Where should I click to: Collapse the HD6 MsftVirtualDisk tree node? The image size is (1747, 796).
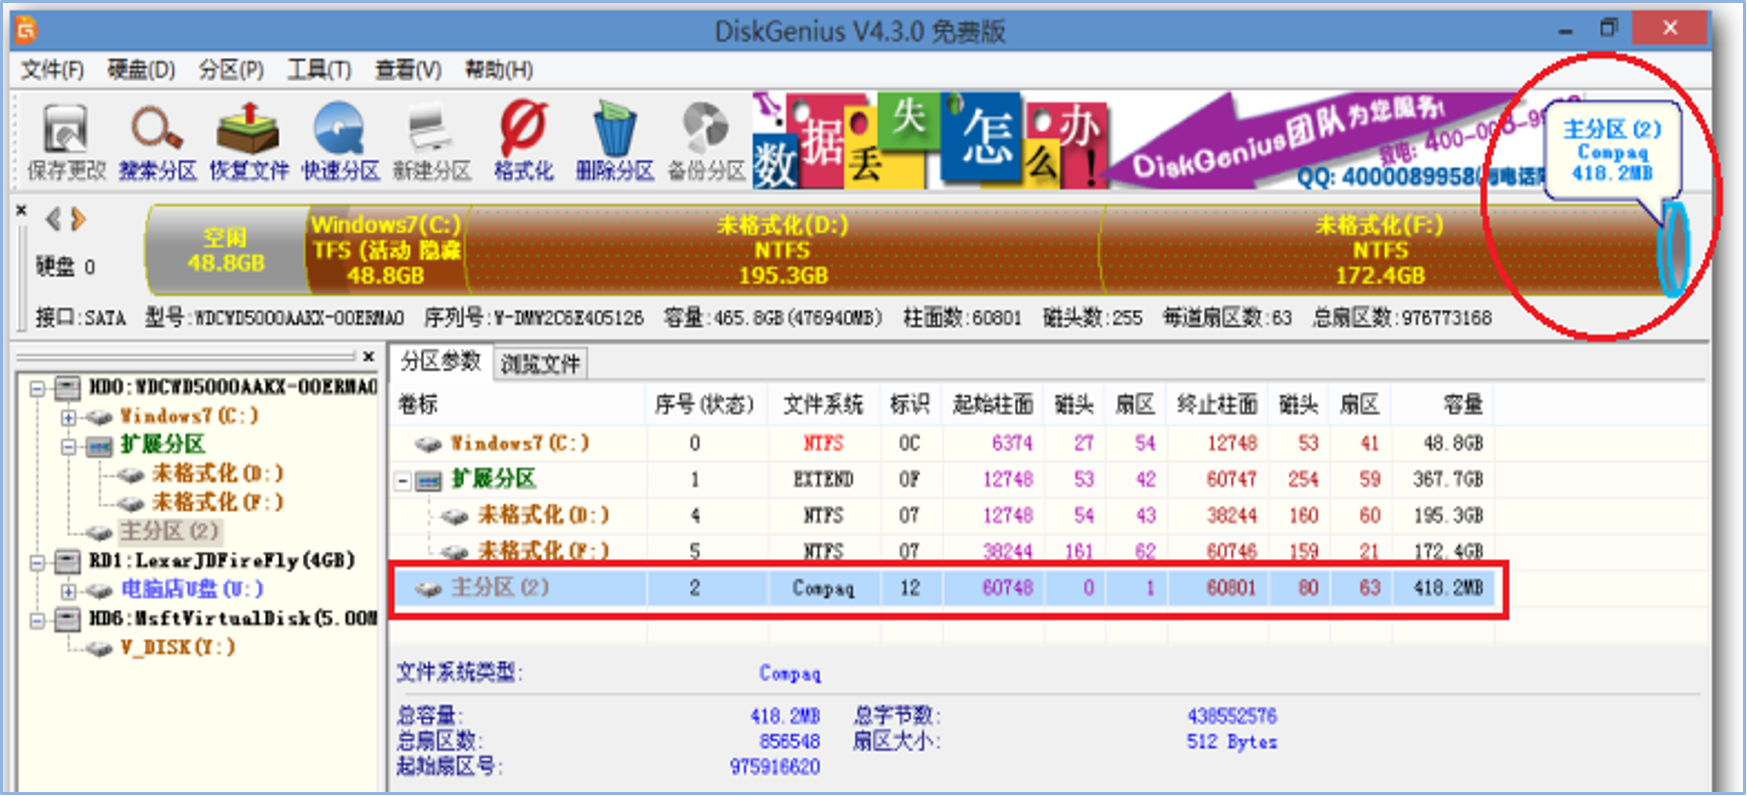[x=38, y=620]
